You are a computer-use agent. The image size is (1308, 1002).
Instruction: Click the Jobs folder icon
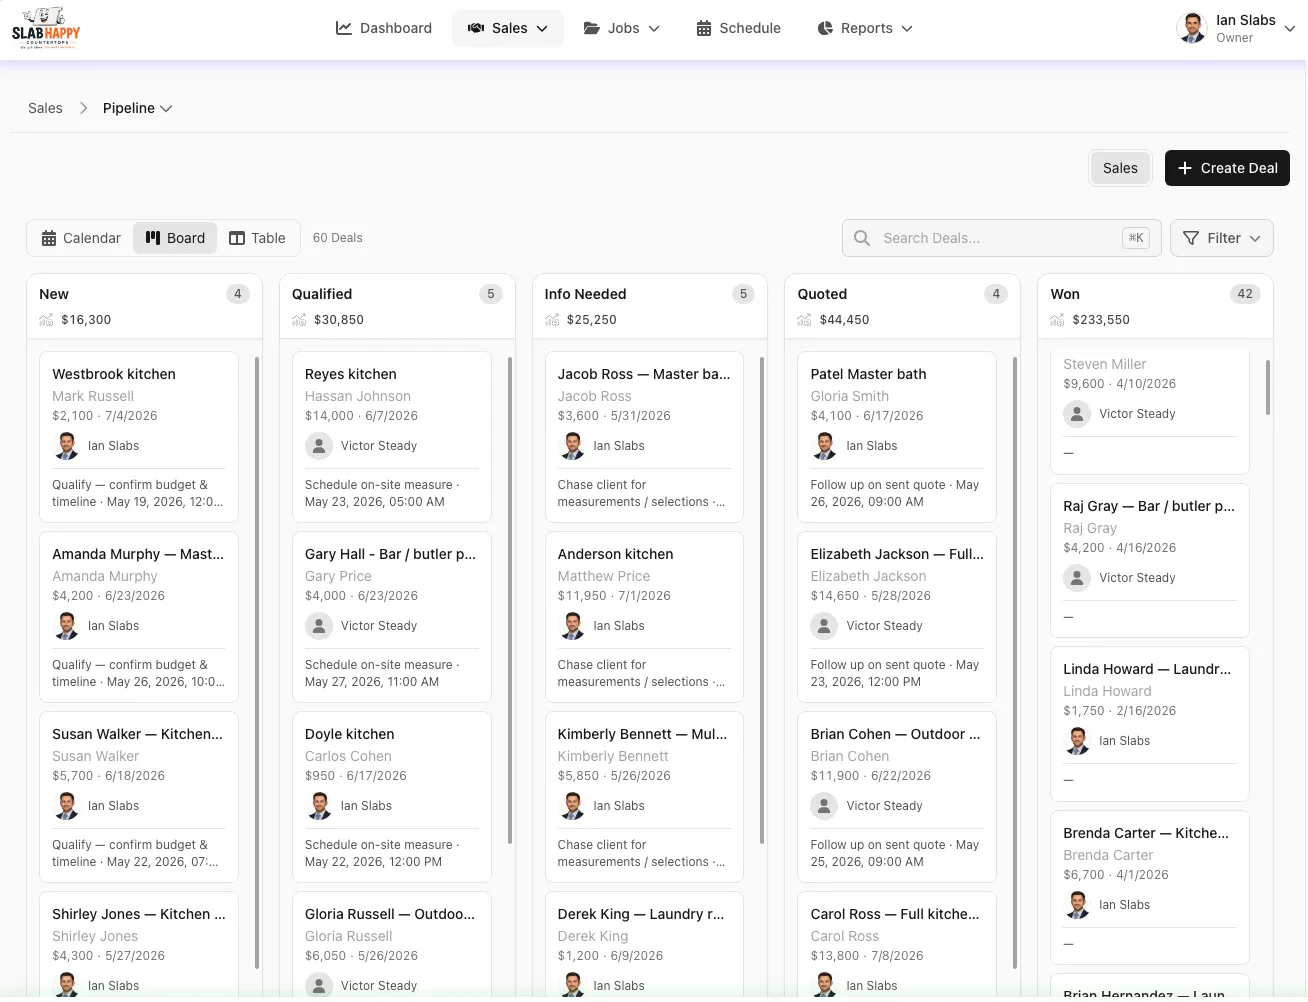(x=592, y=28)
